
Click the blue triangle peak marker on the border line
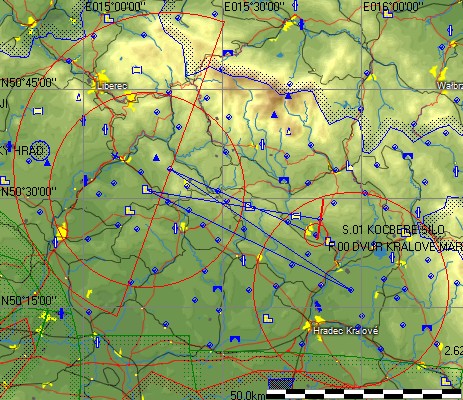(288, 96)
